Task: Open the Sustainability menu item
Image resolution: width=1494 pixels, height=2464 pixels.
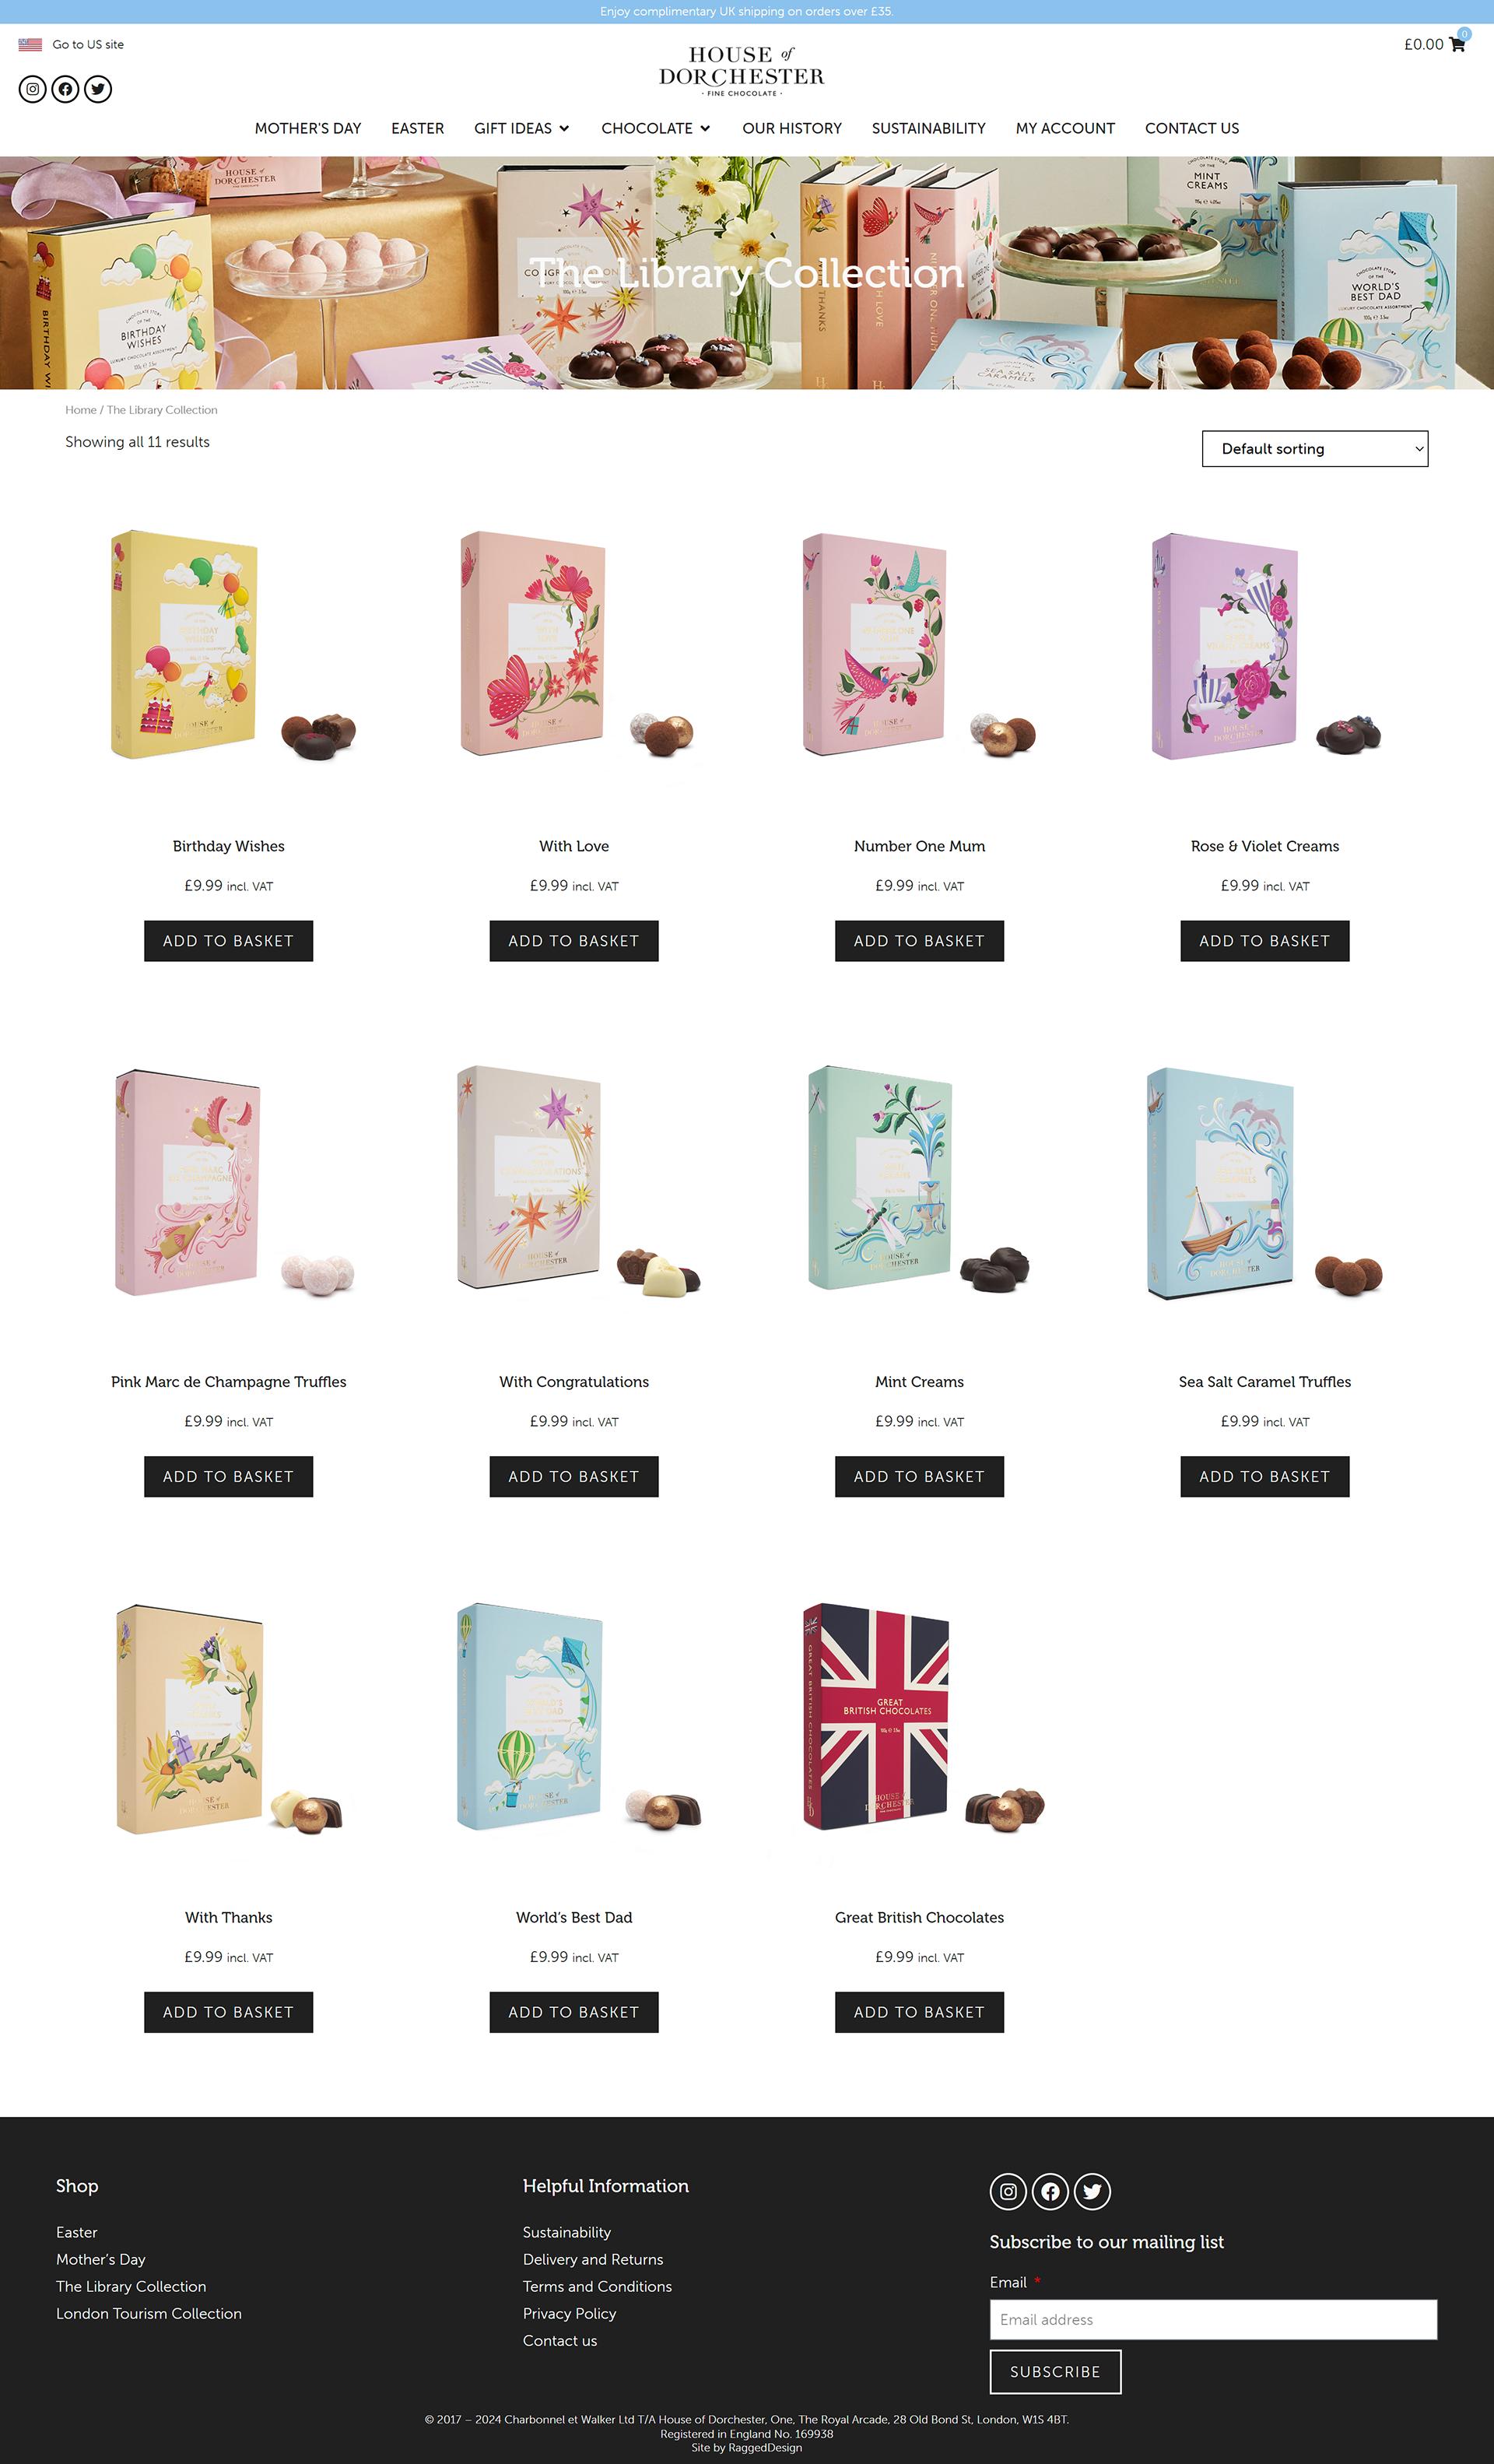Action: point(928,128)
